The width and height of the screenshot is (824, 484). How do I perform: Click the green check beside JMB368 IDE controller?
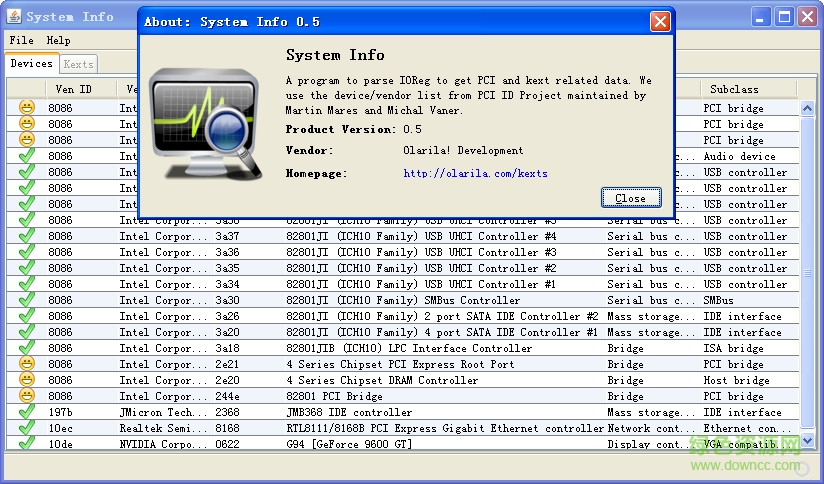[26, 411]
